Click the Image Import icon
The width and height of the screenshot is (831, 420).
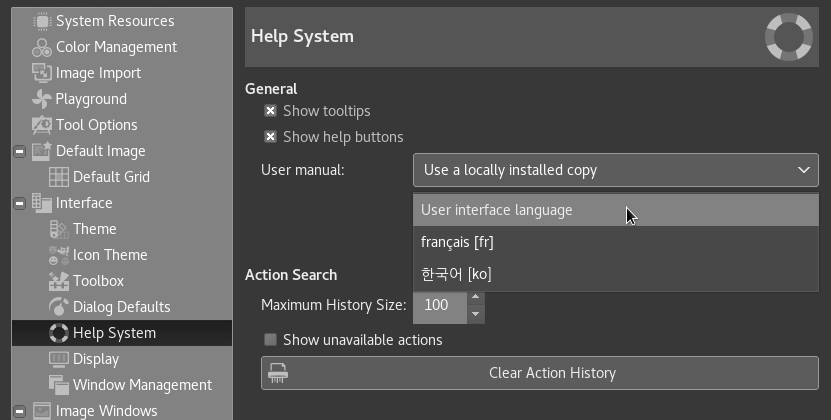(41, 73)
